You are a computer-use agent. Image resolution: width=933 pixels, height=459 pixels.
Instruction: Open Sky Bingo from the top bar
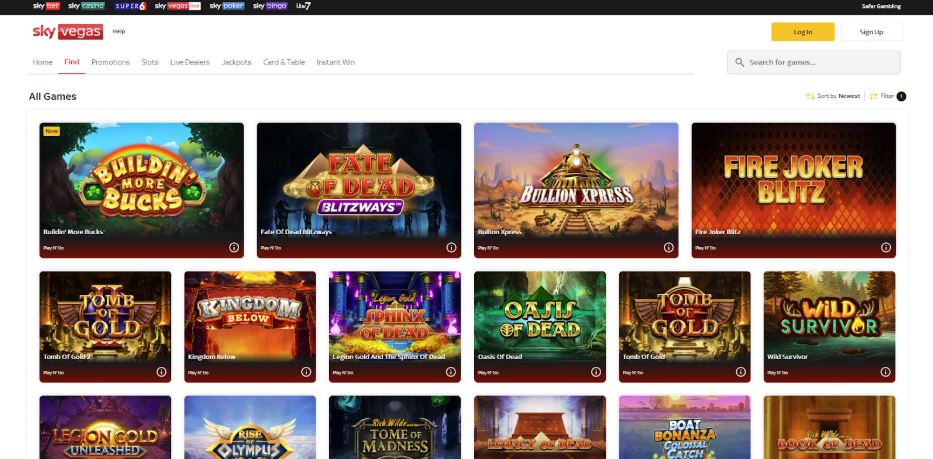click(x=270, y=6)
